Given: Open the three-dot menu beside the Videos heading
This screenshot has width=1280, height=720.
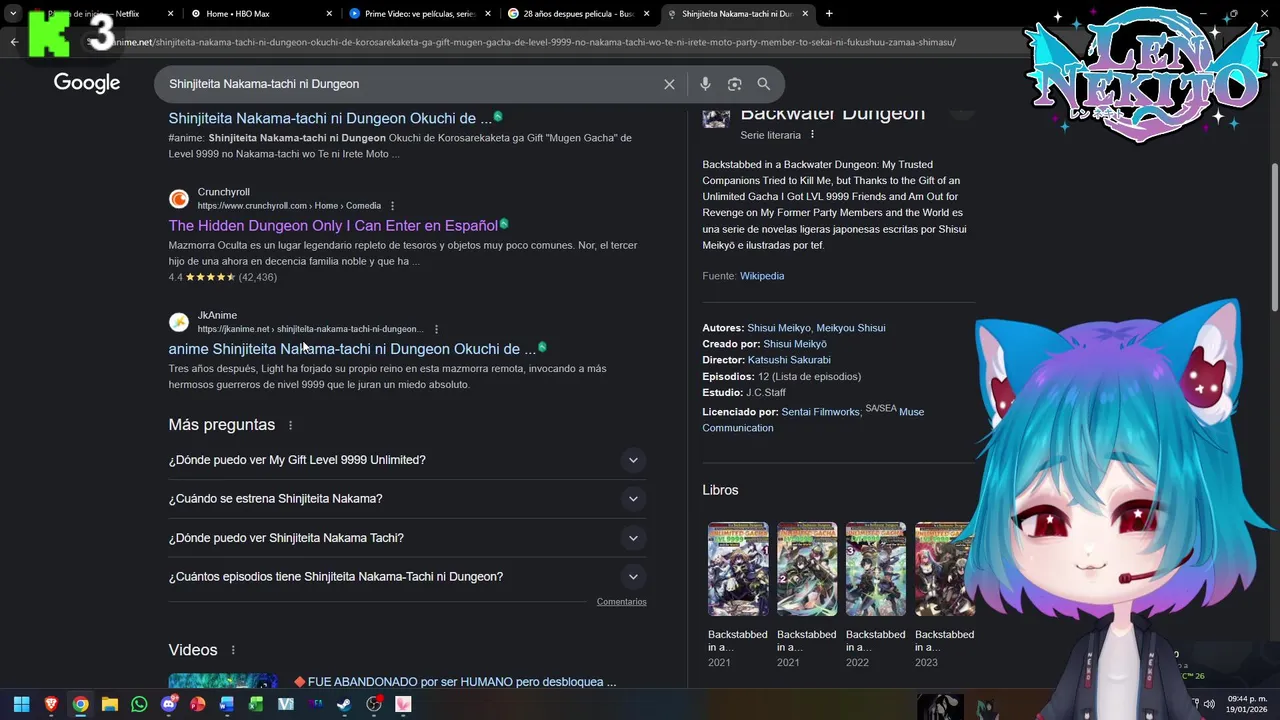Looking at the screenshot, I should 233,650.
